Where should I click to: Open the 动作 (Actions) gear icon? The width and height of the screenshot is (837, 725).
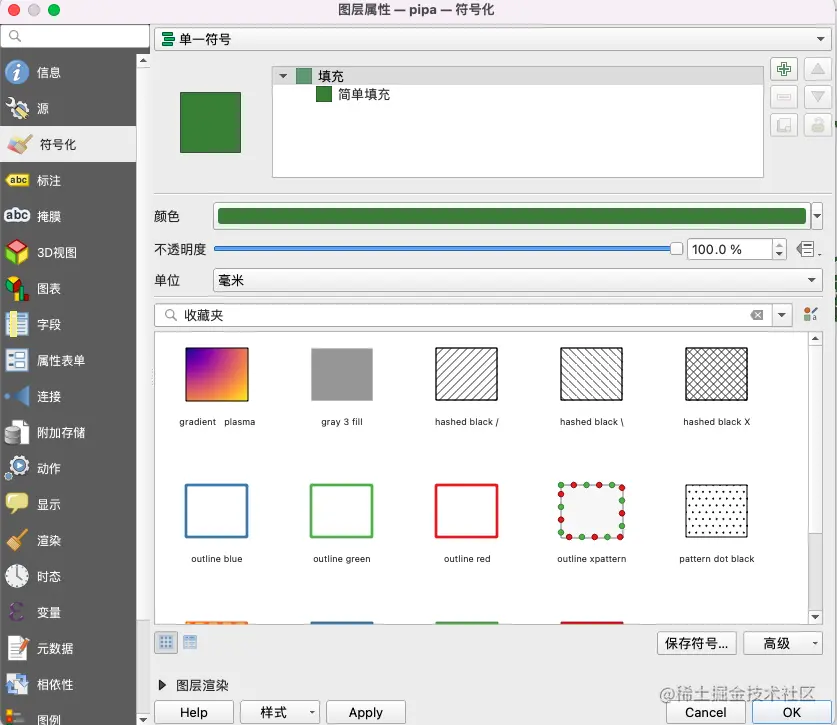[x=17, y=468]
